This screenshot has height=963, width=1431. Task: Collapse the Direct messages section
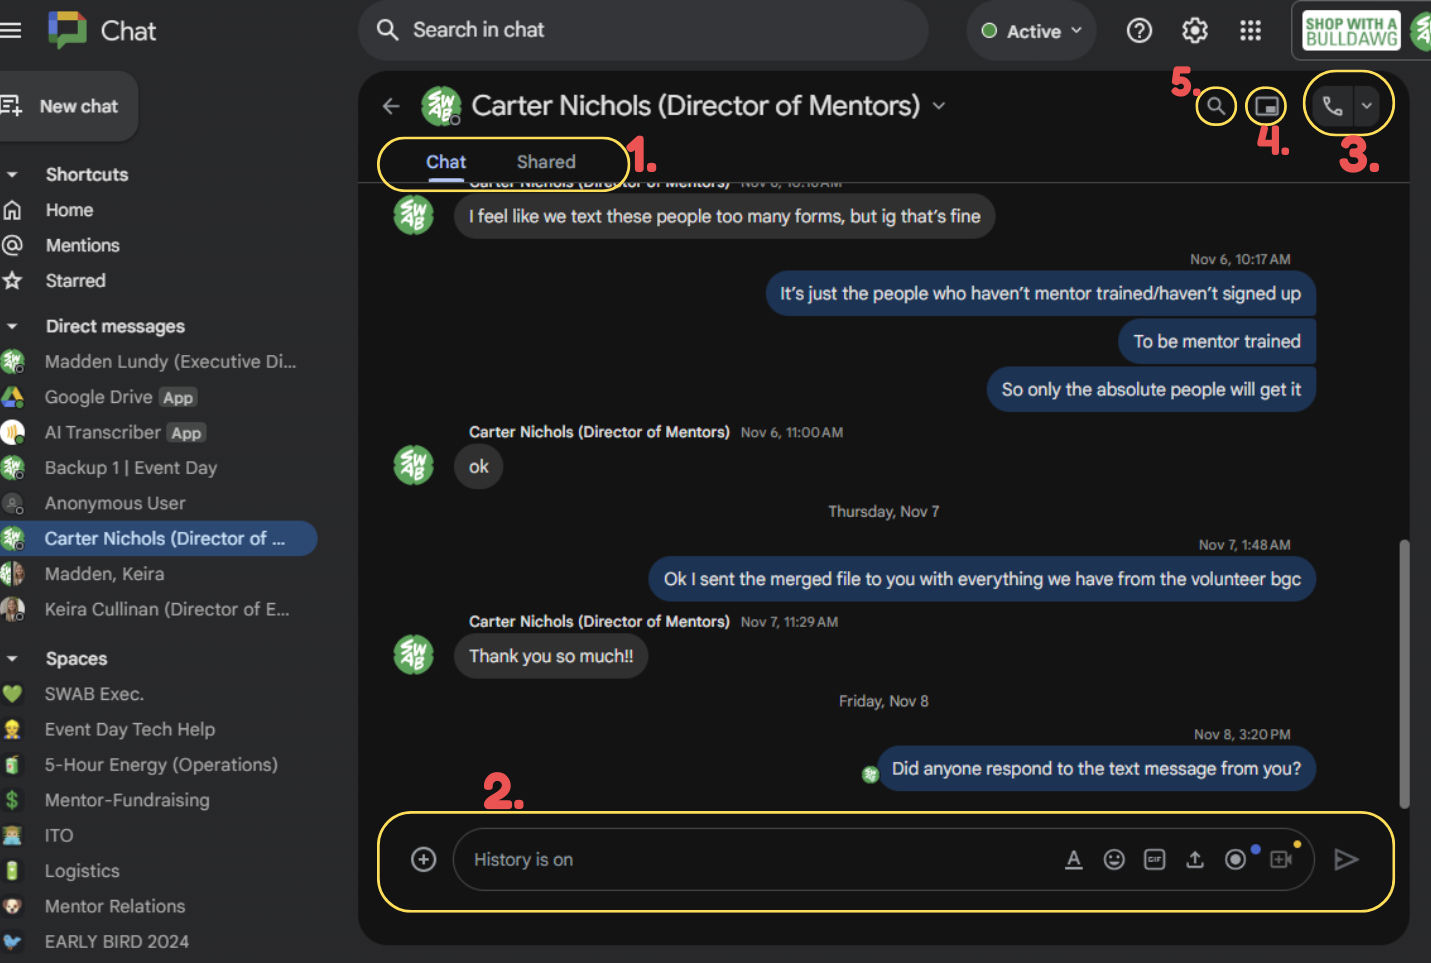pyautogui.click(x=13, y=326)
